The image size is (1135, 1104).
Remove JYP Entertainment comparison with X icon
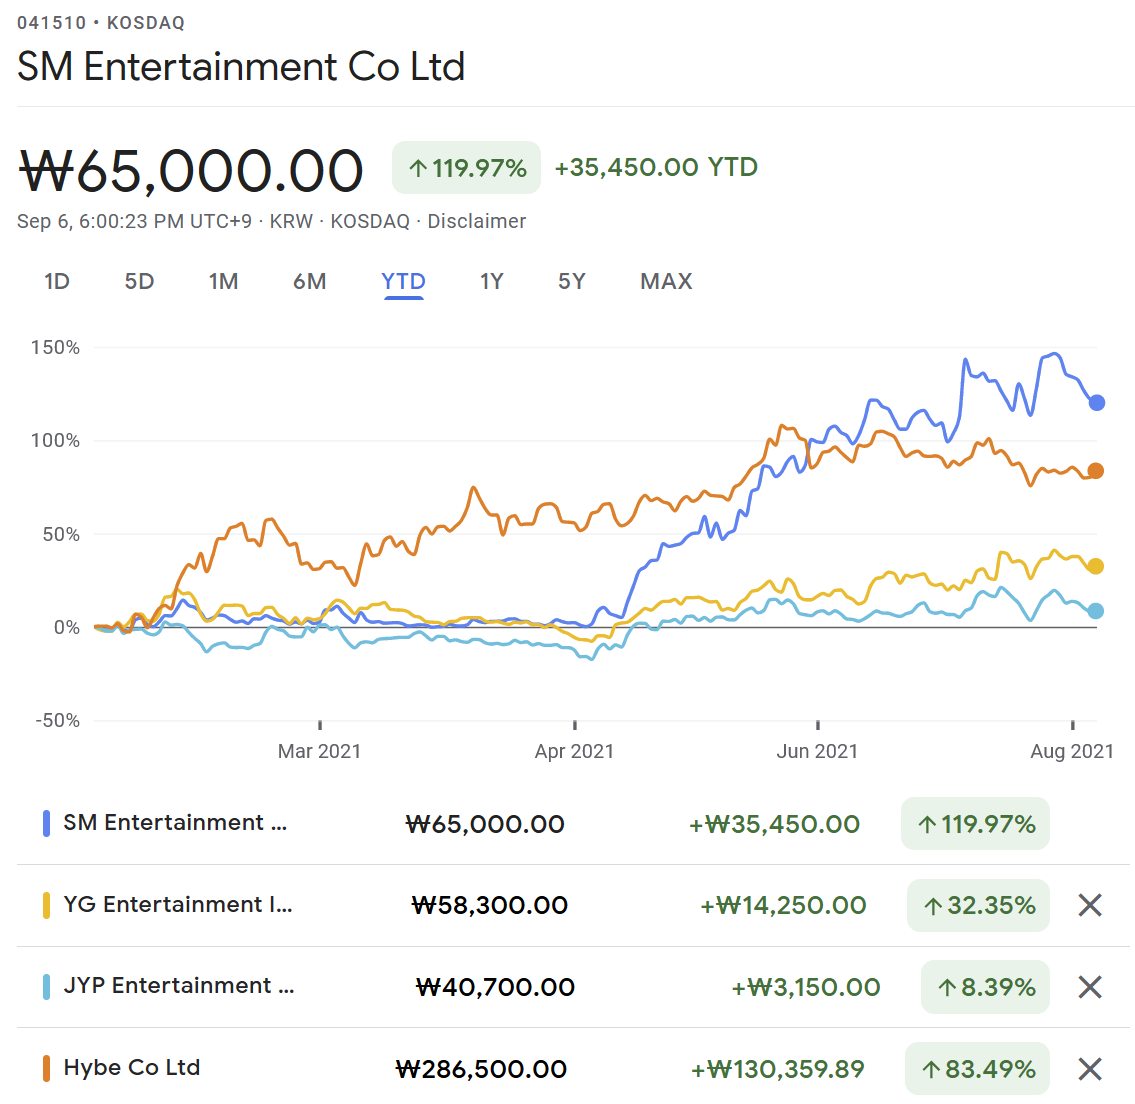1089,987
